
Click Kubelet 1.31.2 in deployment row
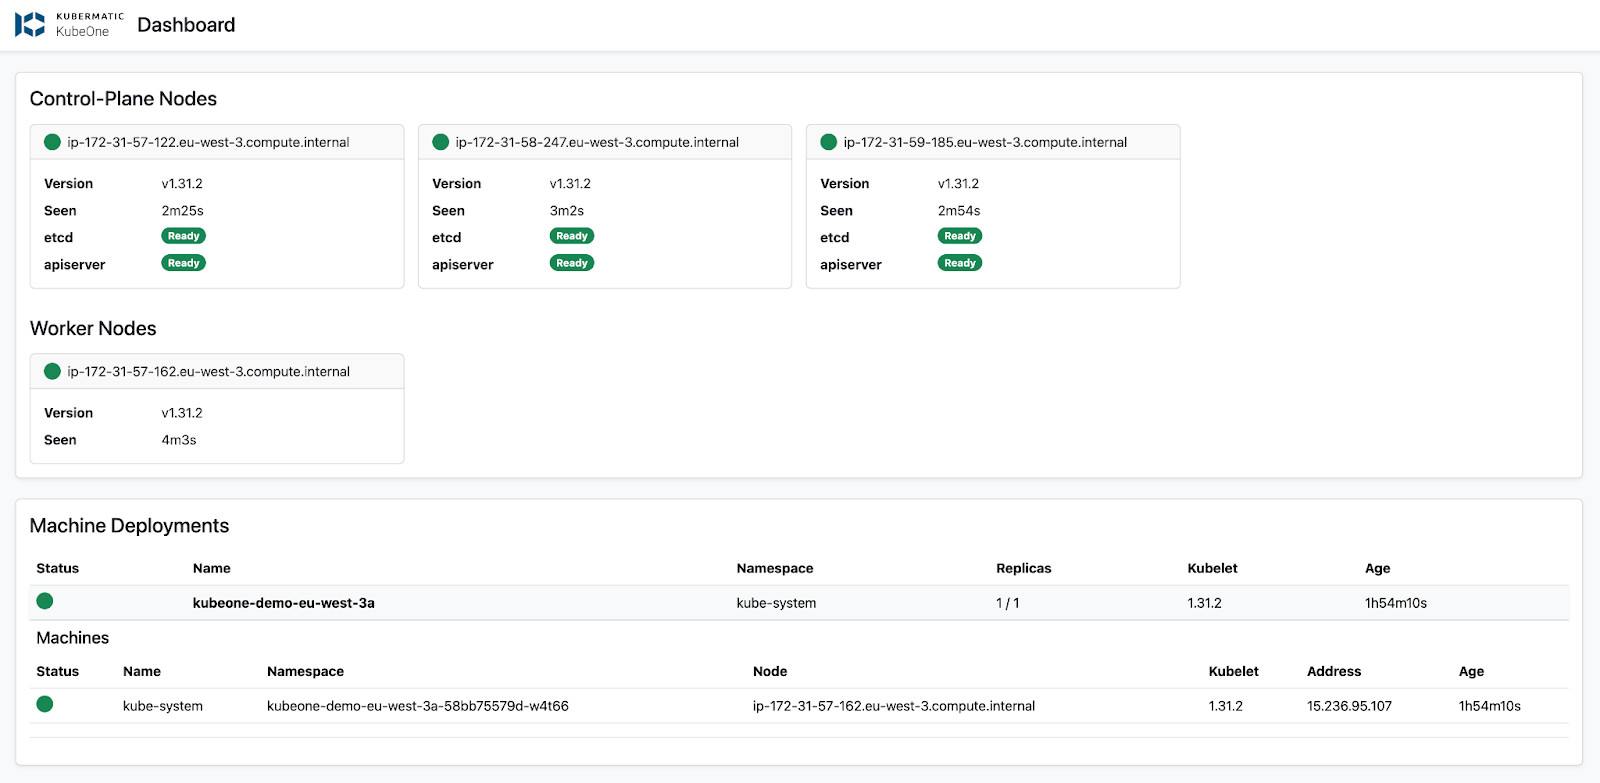click(x=1205, y=603)
